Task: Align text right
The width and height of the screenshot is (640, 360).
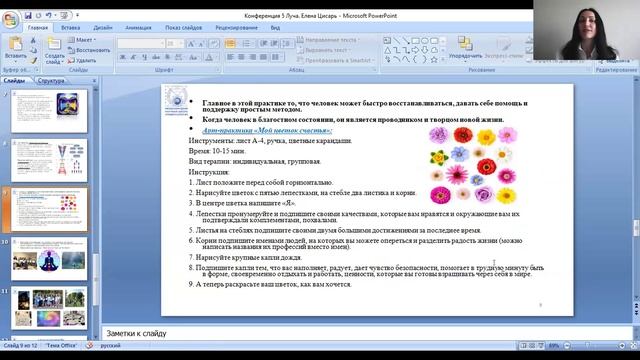Action: tap(252, 58)
